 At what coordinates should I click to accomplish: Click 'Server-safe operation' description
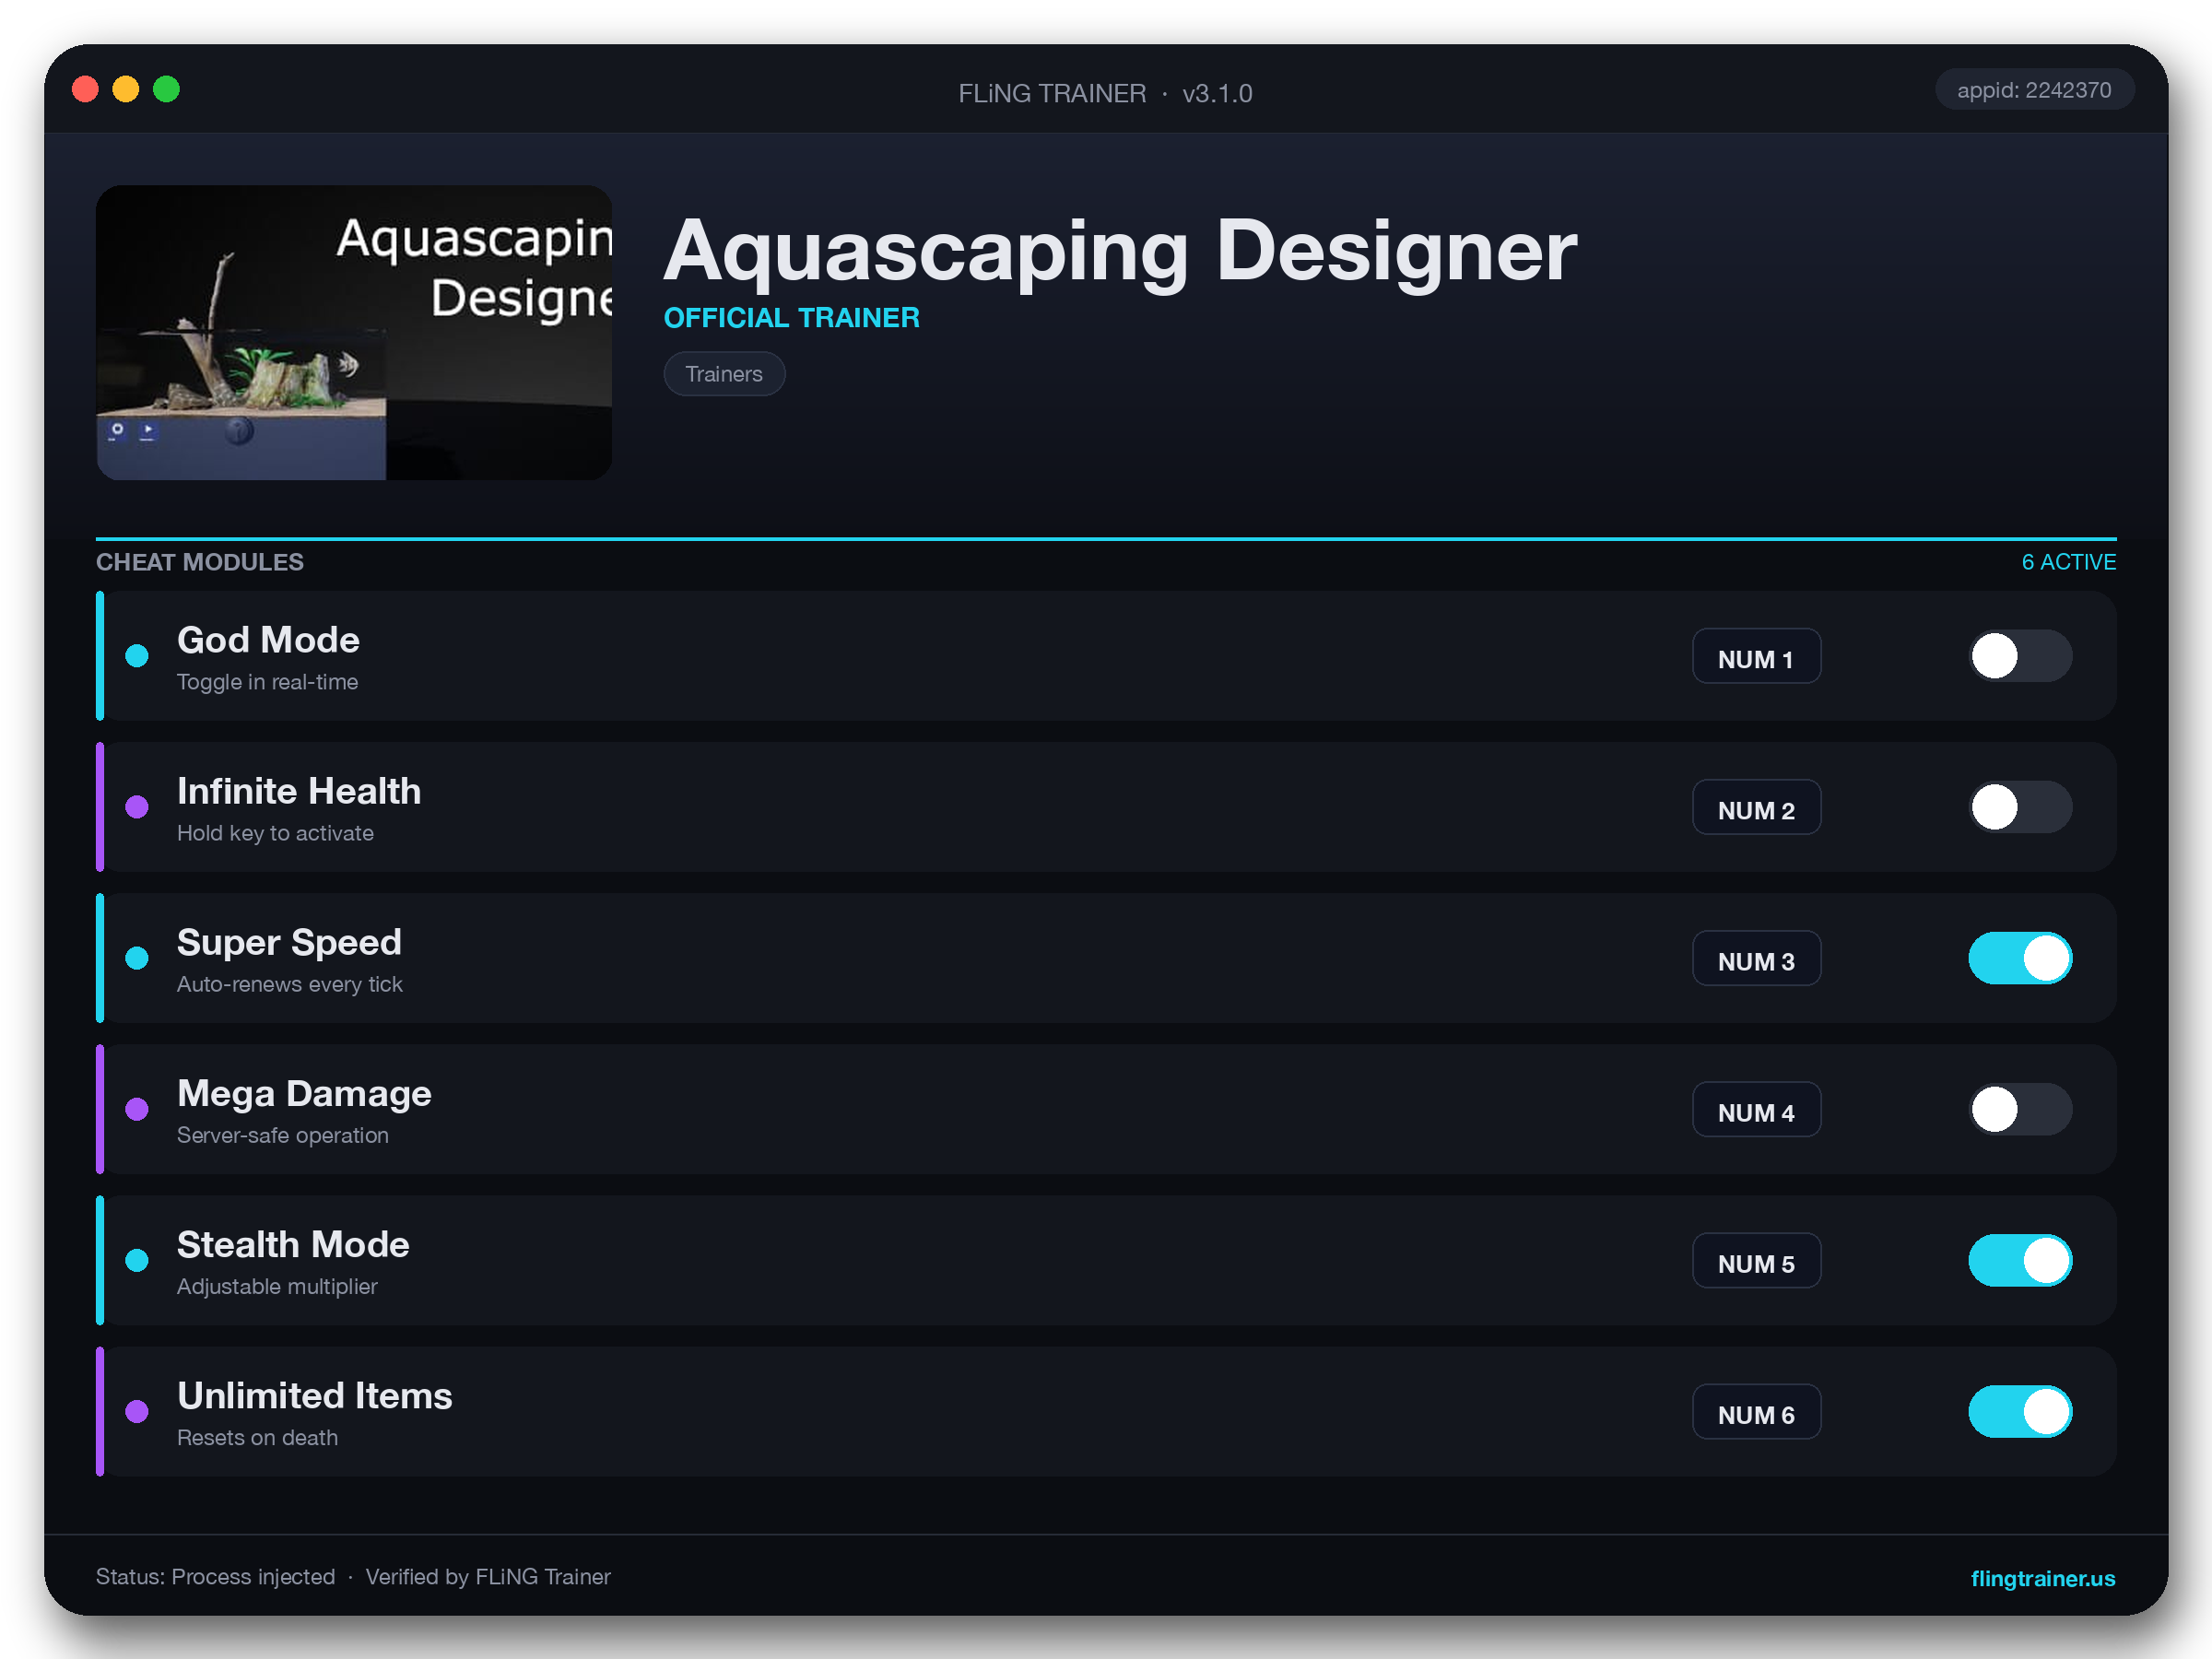tap(282, 1135)
